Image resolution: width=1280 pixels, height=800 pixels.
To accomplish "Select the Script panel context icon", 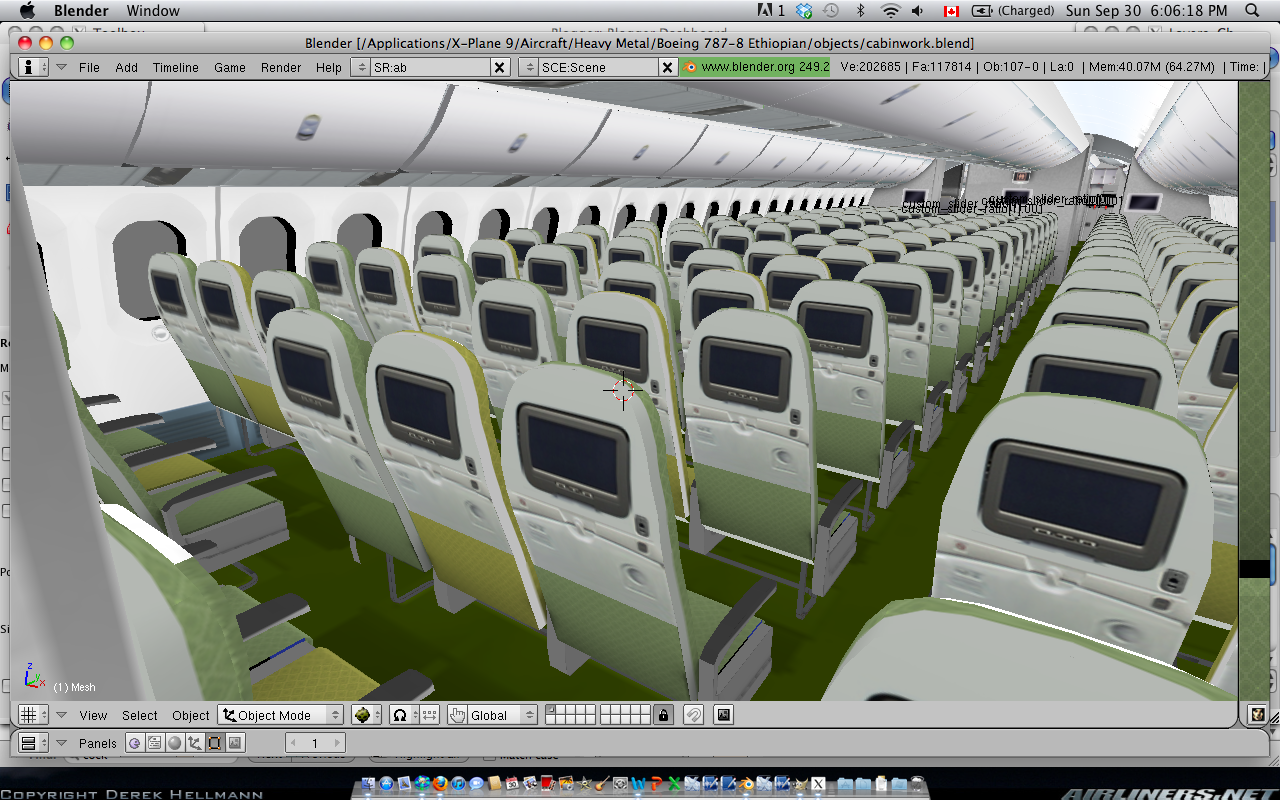I will pyautogui.click(x=155, y=743).
